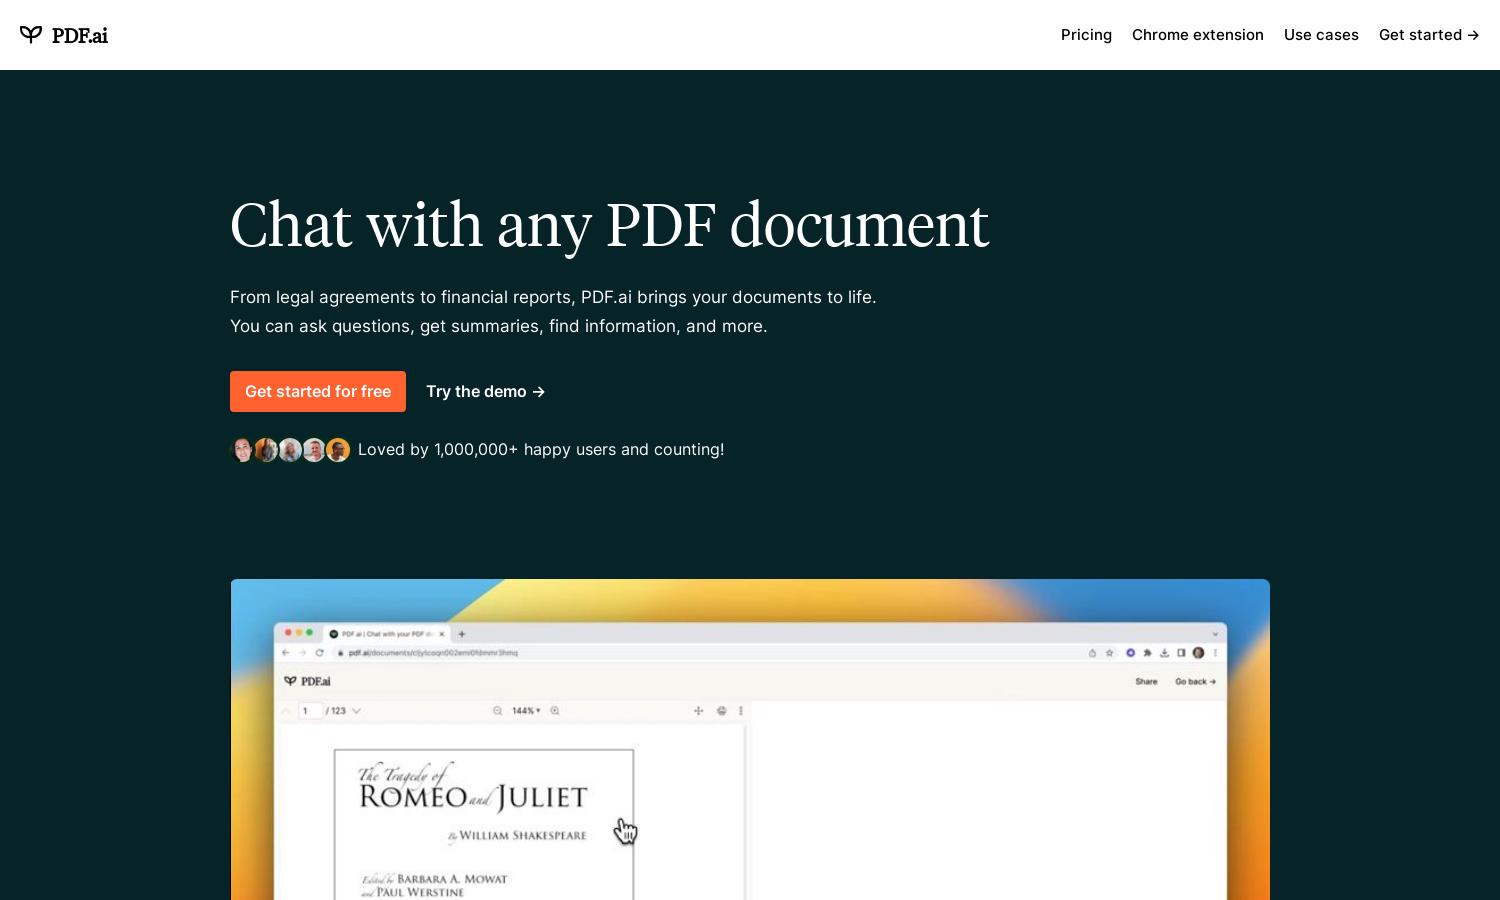Click the extensions puzzle icon in demo browser

pos(1148,653)
